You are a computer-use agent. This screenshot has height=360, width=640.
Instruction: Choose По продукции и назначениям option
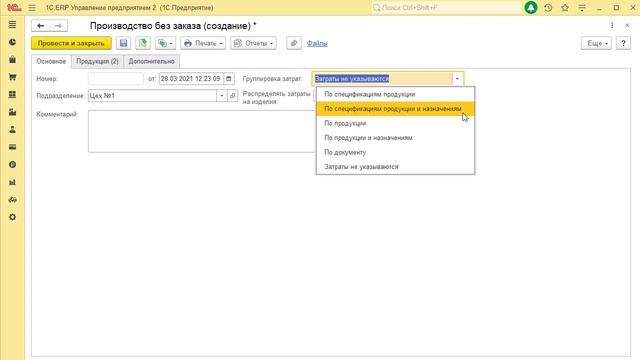tap(395, 138)
